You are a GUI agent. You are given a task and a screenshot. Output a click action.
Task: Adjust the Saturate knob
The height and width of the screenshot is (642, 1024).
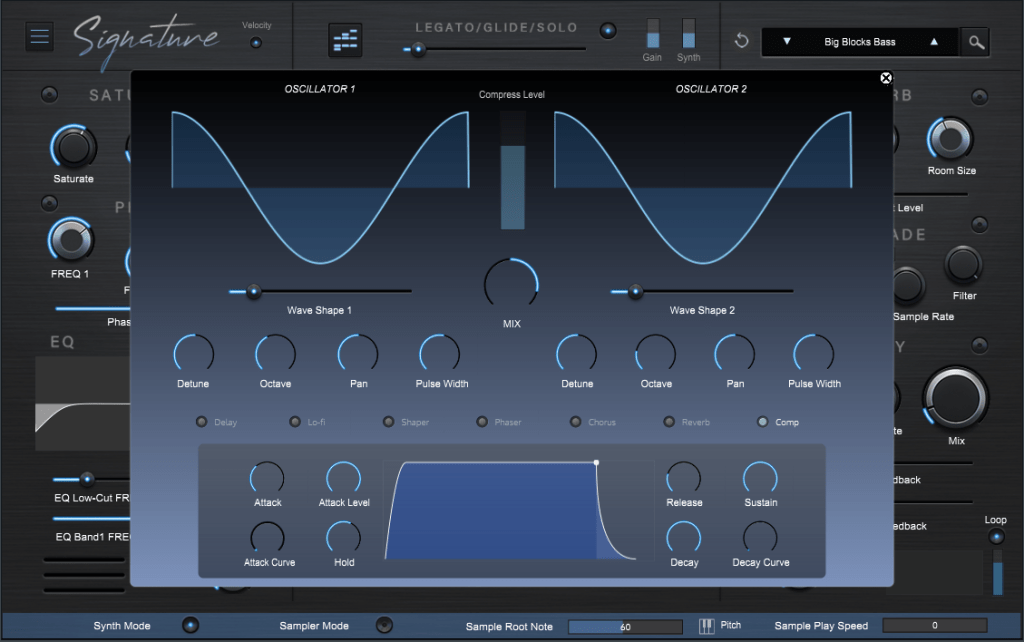click(x=73, y=148)
